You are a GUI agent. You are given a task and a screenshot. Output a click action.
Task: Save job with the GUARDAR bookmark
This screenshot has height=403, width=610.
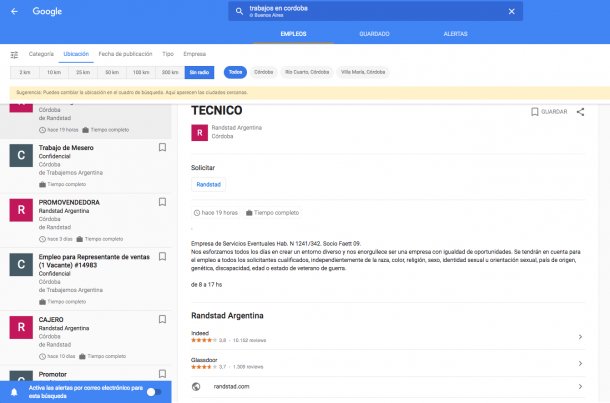pyautogui.click(x=548, y=112)
